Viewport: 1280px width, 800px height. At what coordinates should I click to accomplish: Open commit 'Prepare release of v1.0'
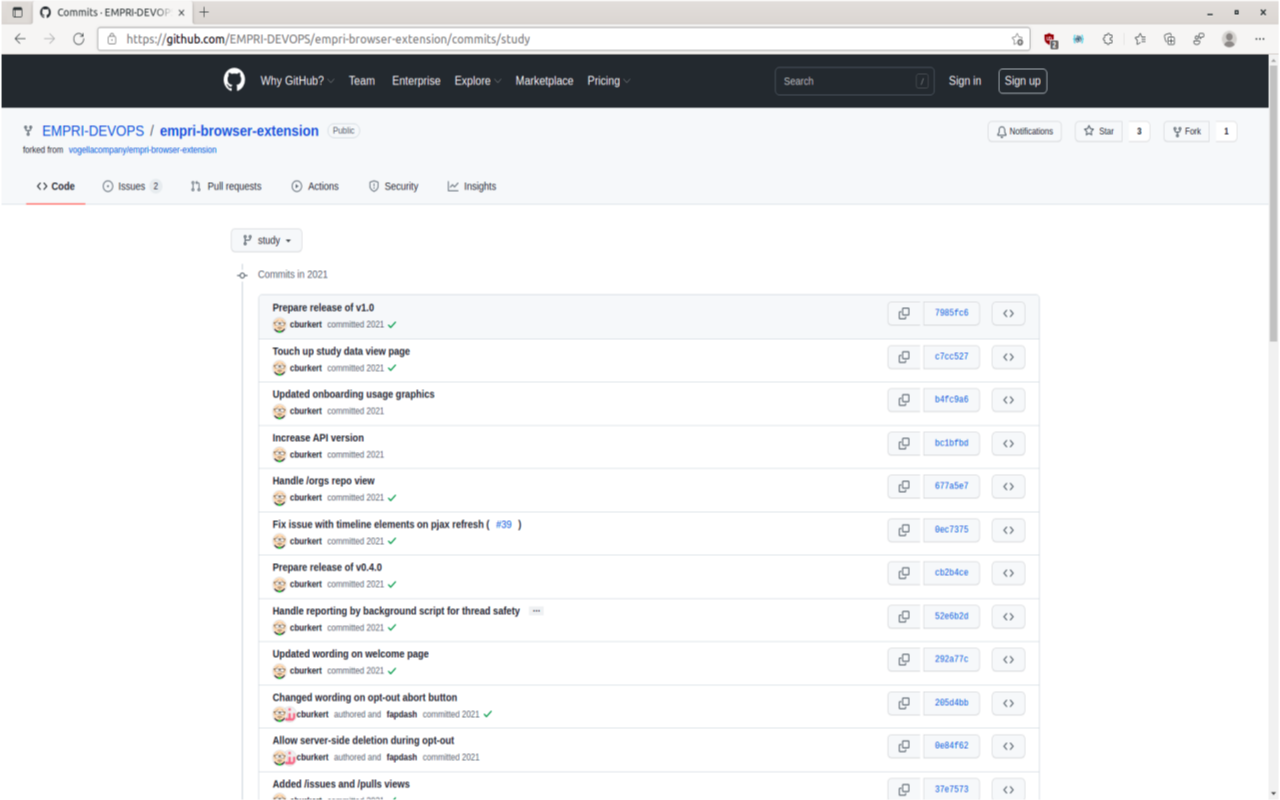click(323, 308)
